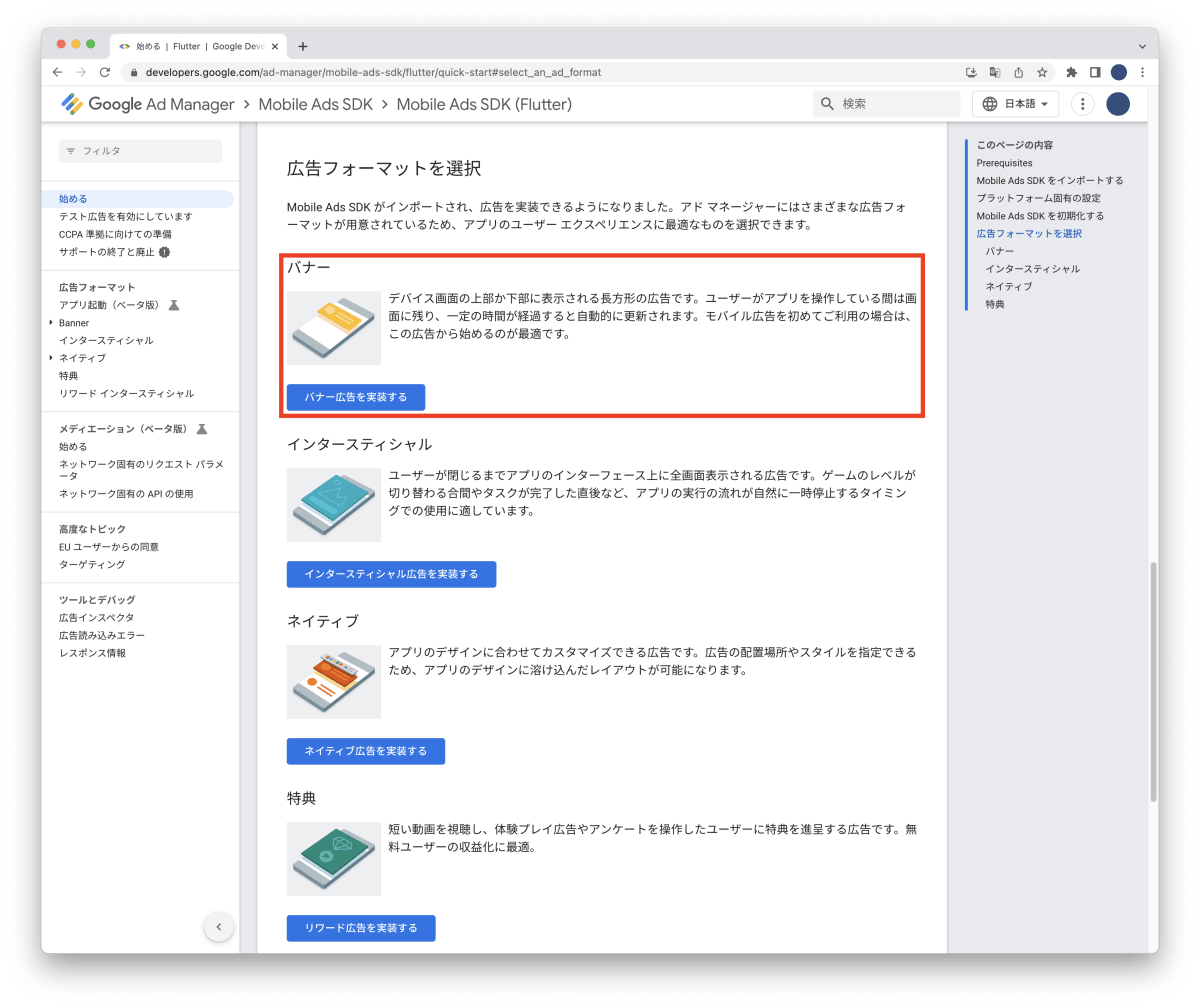The height and width of the screenshot is (1008, 1200).
Task: Click the Google Ad Manager logo
Action: 146,104
